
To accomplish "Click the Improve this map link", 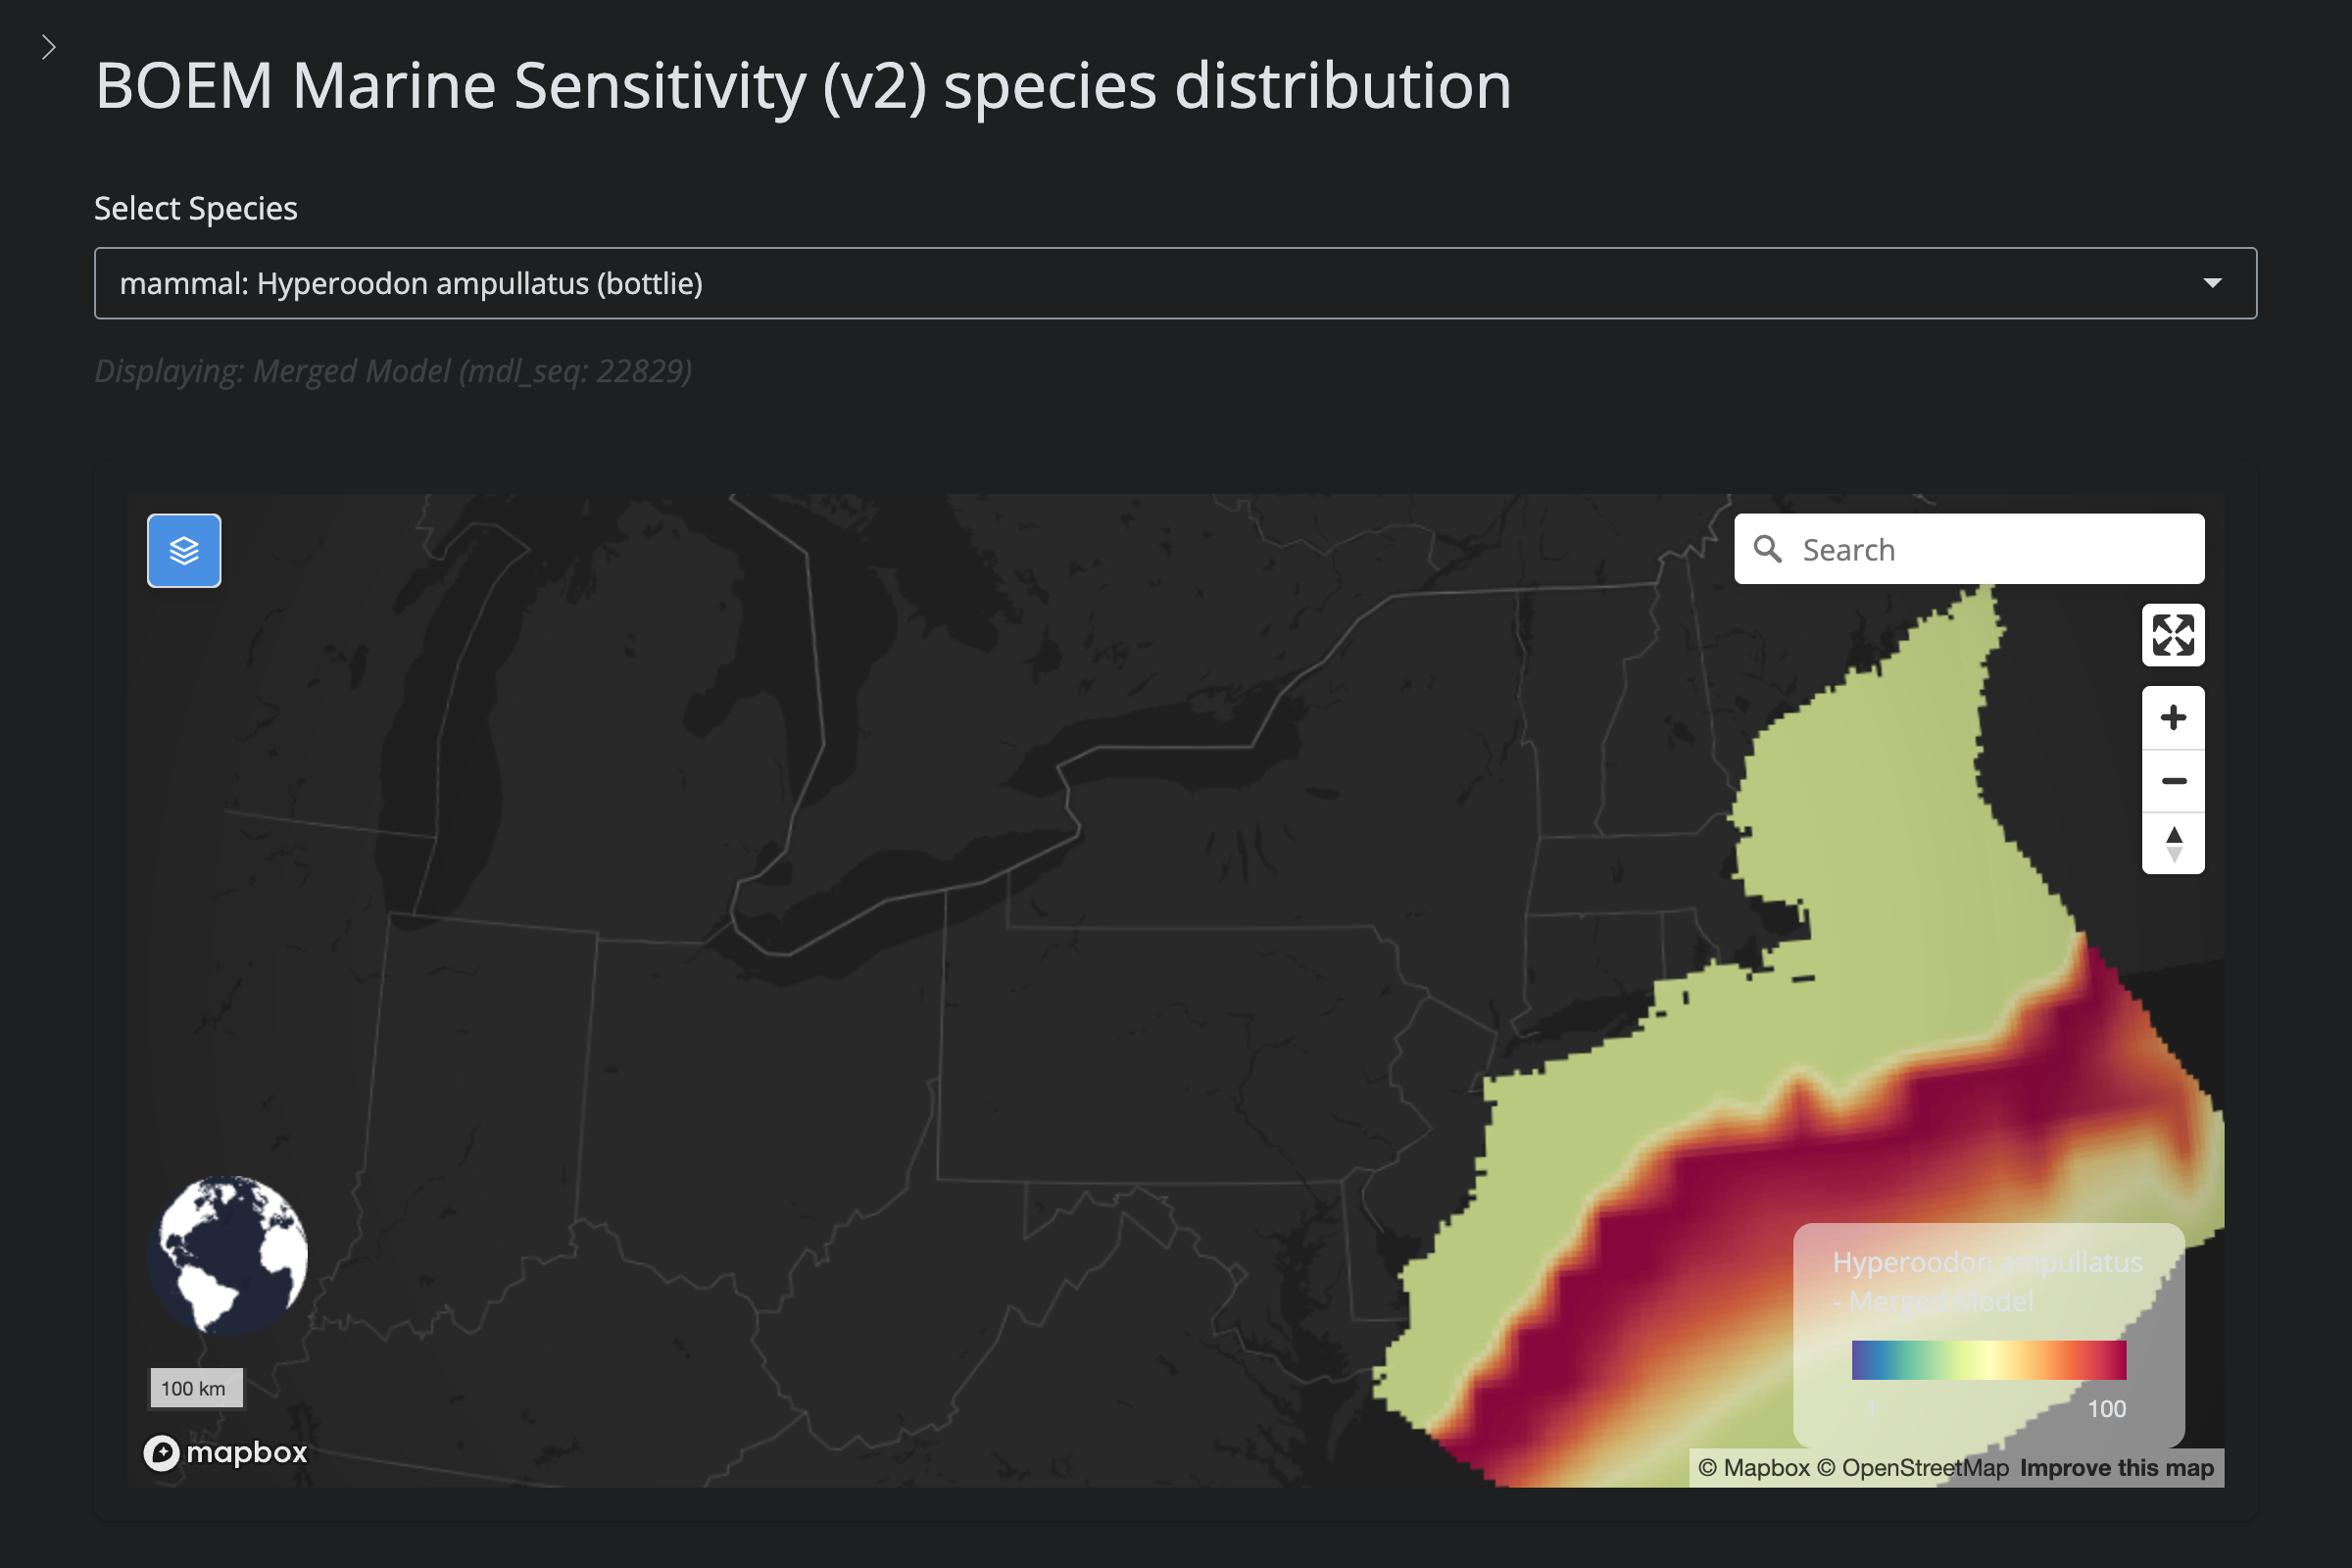I will click(2116, 1468).
